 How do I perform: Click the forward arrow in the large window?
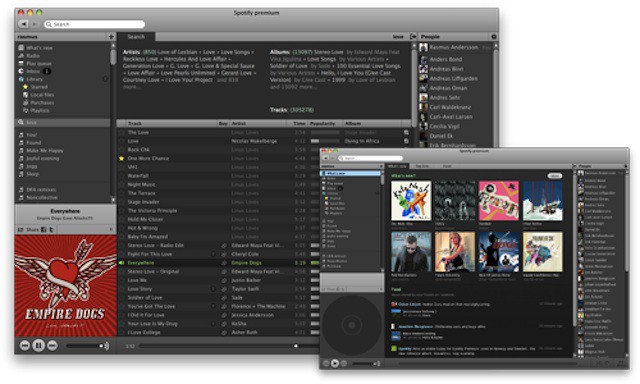click(34, 24)
